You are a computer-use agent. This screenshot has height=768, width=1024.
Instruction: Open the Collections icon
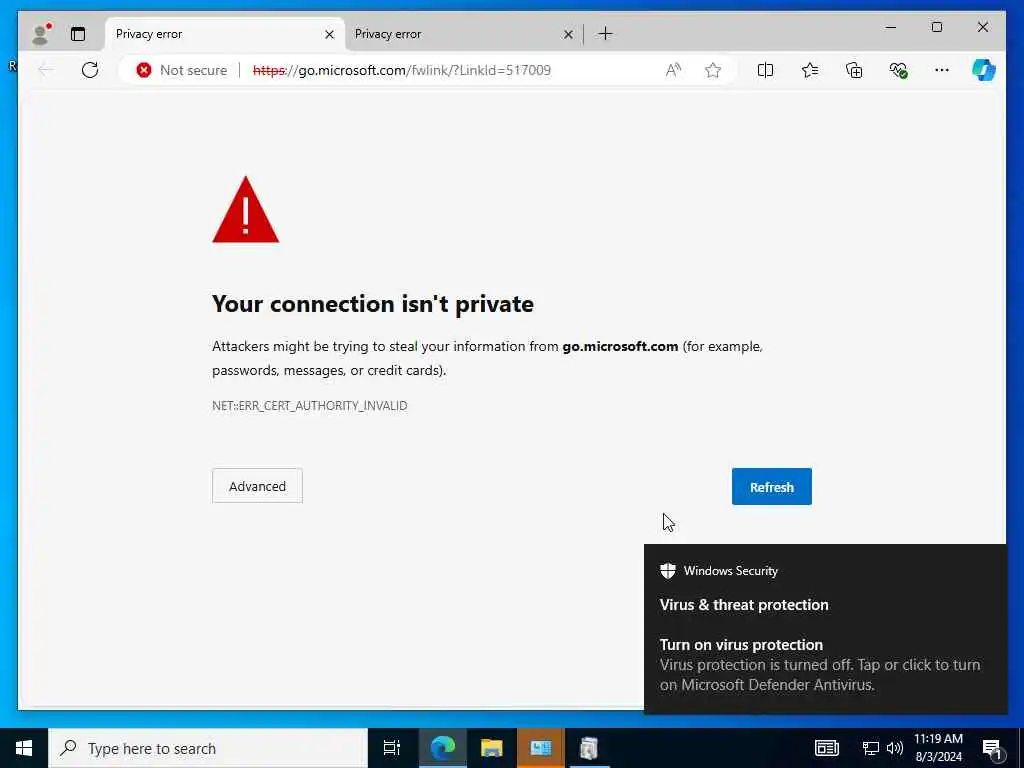pos(854,70)
